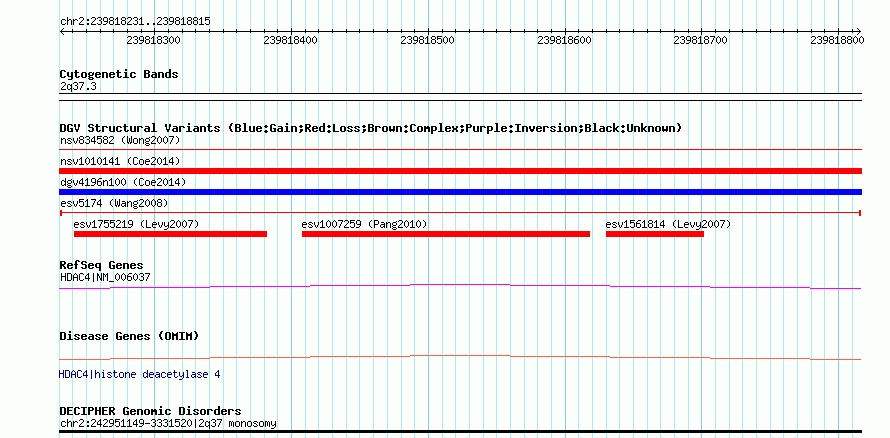
Task: Click the left arrow of the ruler
Action: point(63,32)
